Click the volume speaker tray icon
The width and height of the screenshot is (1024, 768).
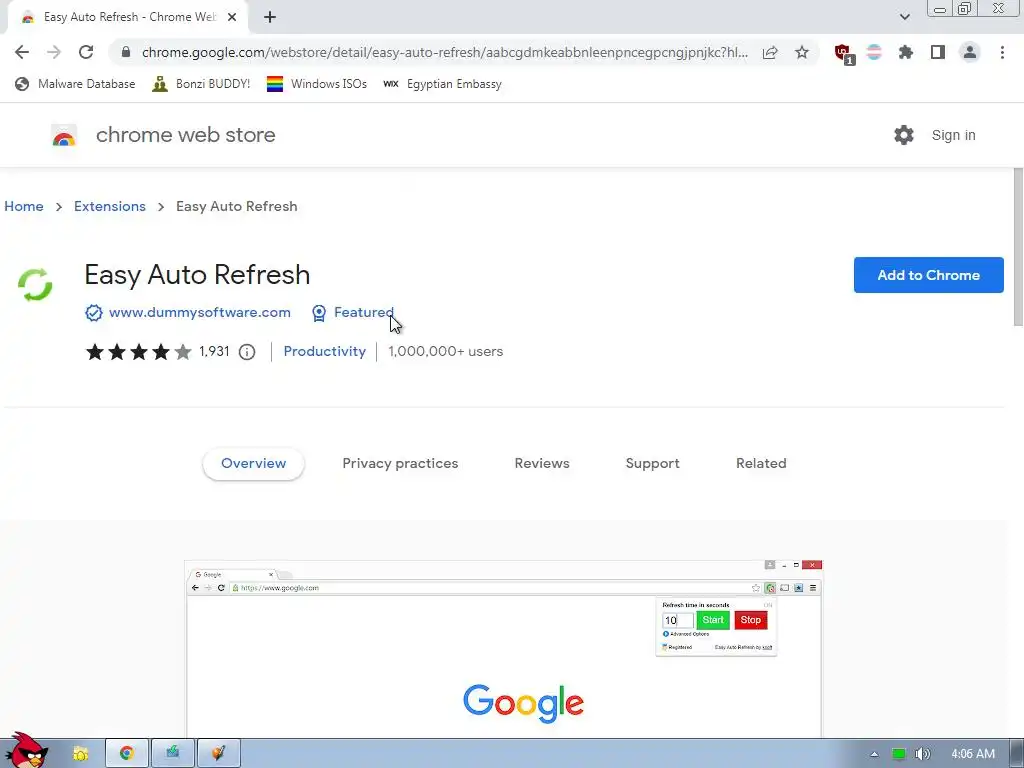pos(922,754)
